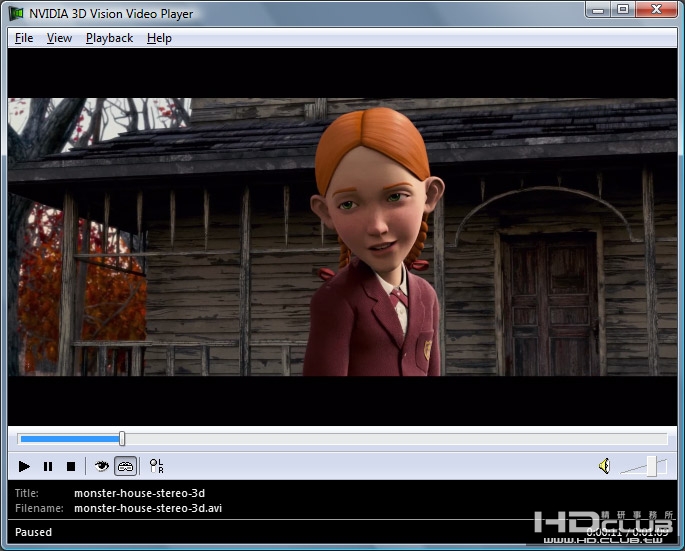
Task: Click the Play button
Action: [24, 466]
